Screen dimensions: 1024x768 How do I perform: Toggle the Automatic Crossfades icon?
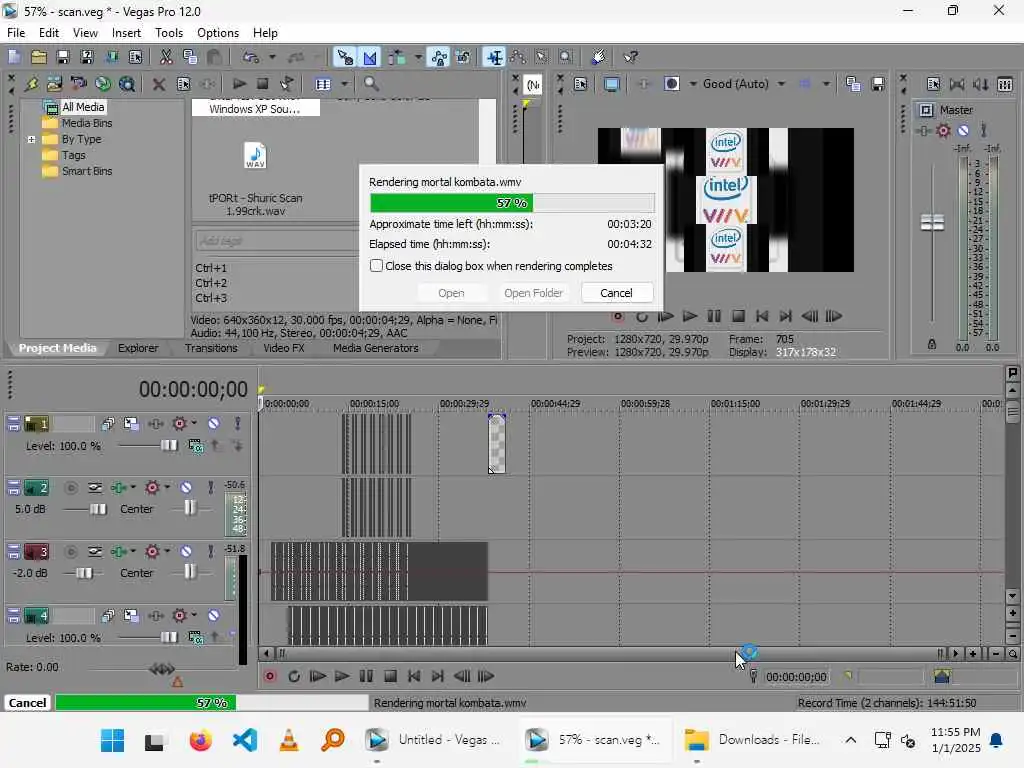(370, 57)
